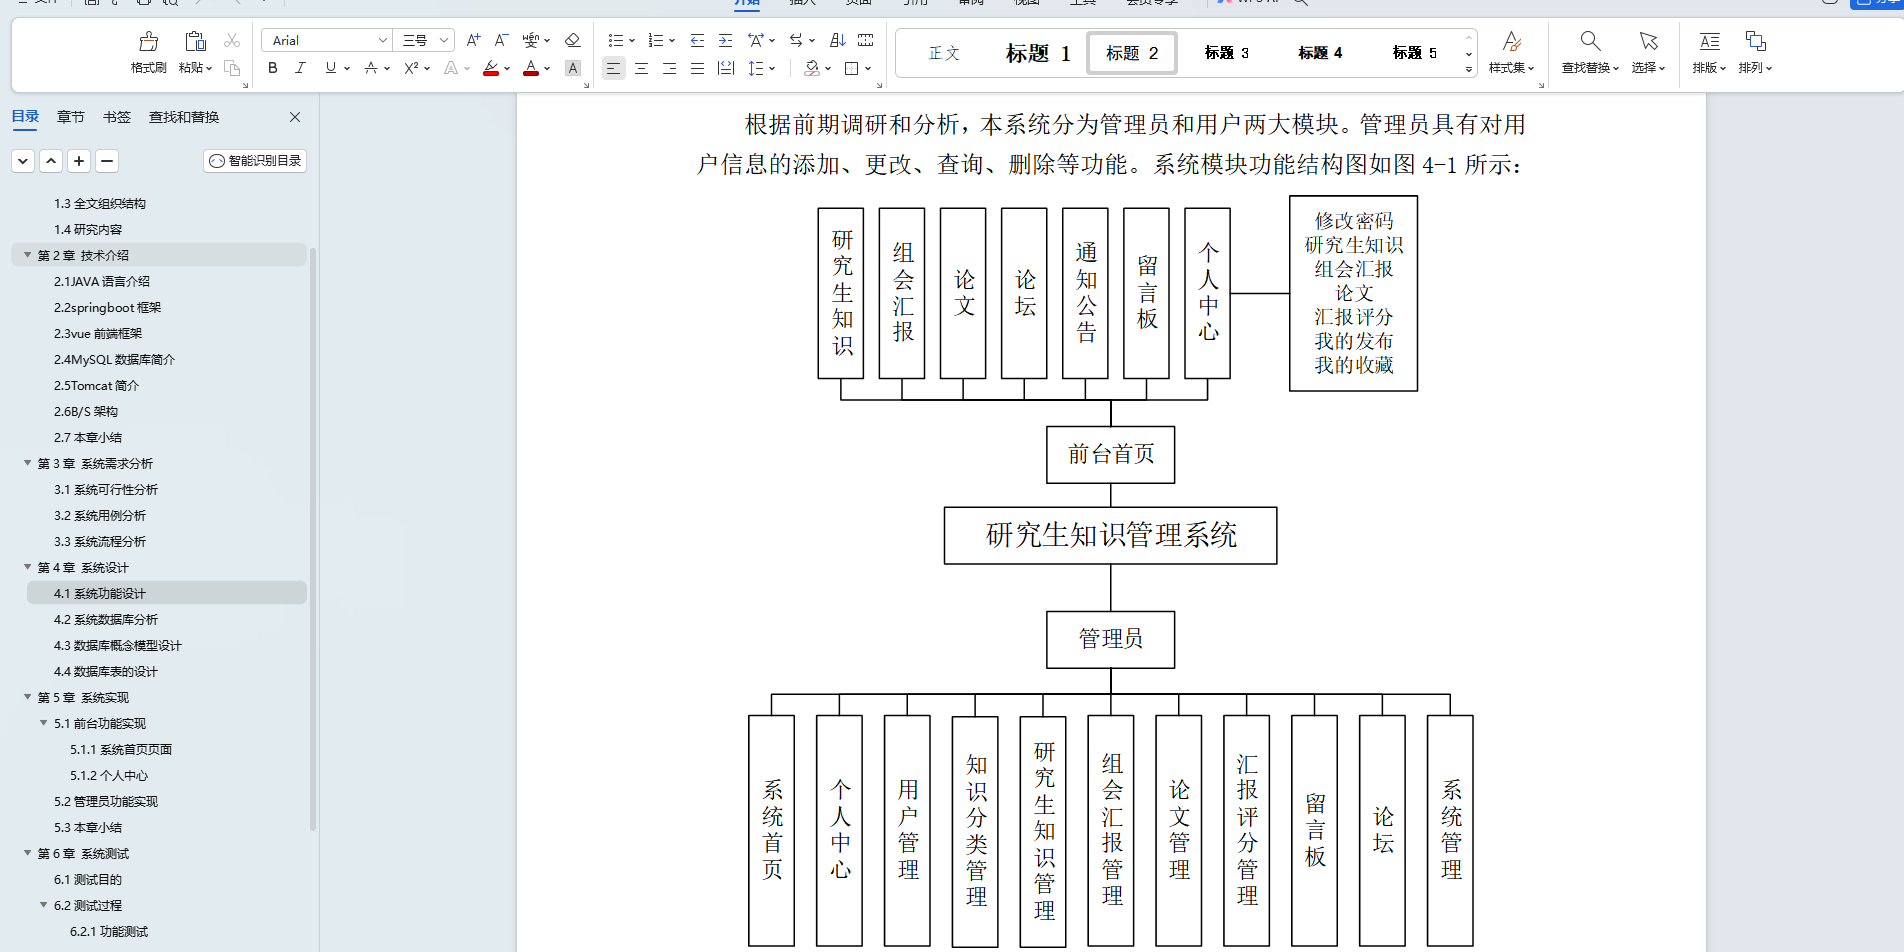The image size is (1904, 952).
Task: Click the decrease indent icon
Action: coord(697,40)
